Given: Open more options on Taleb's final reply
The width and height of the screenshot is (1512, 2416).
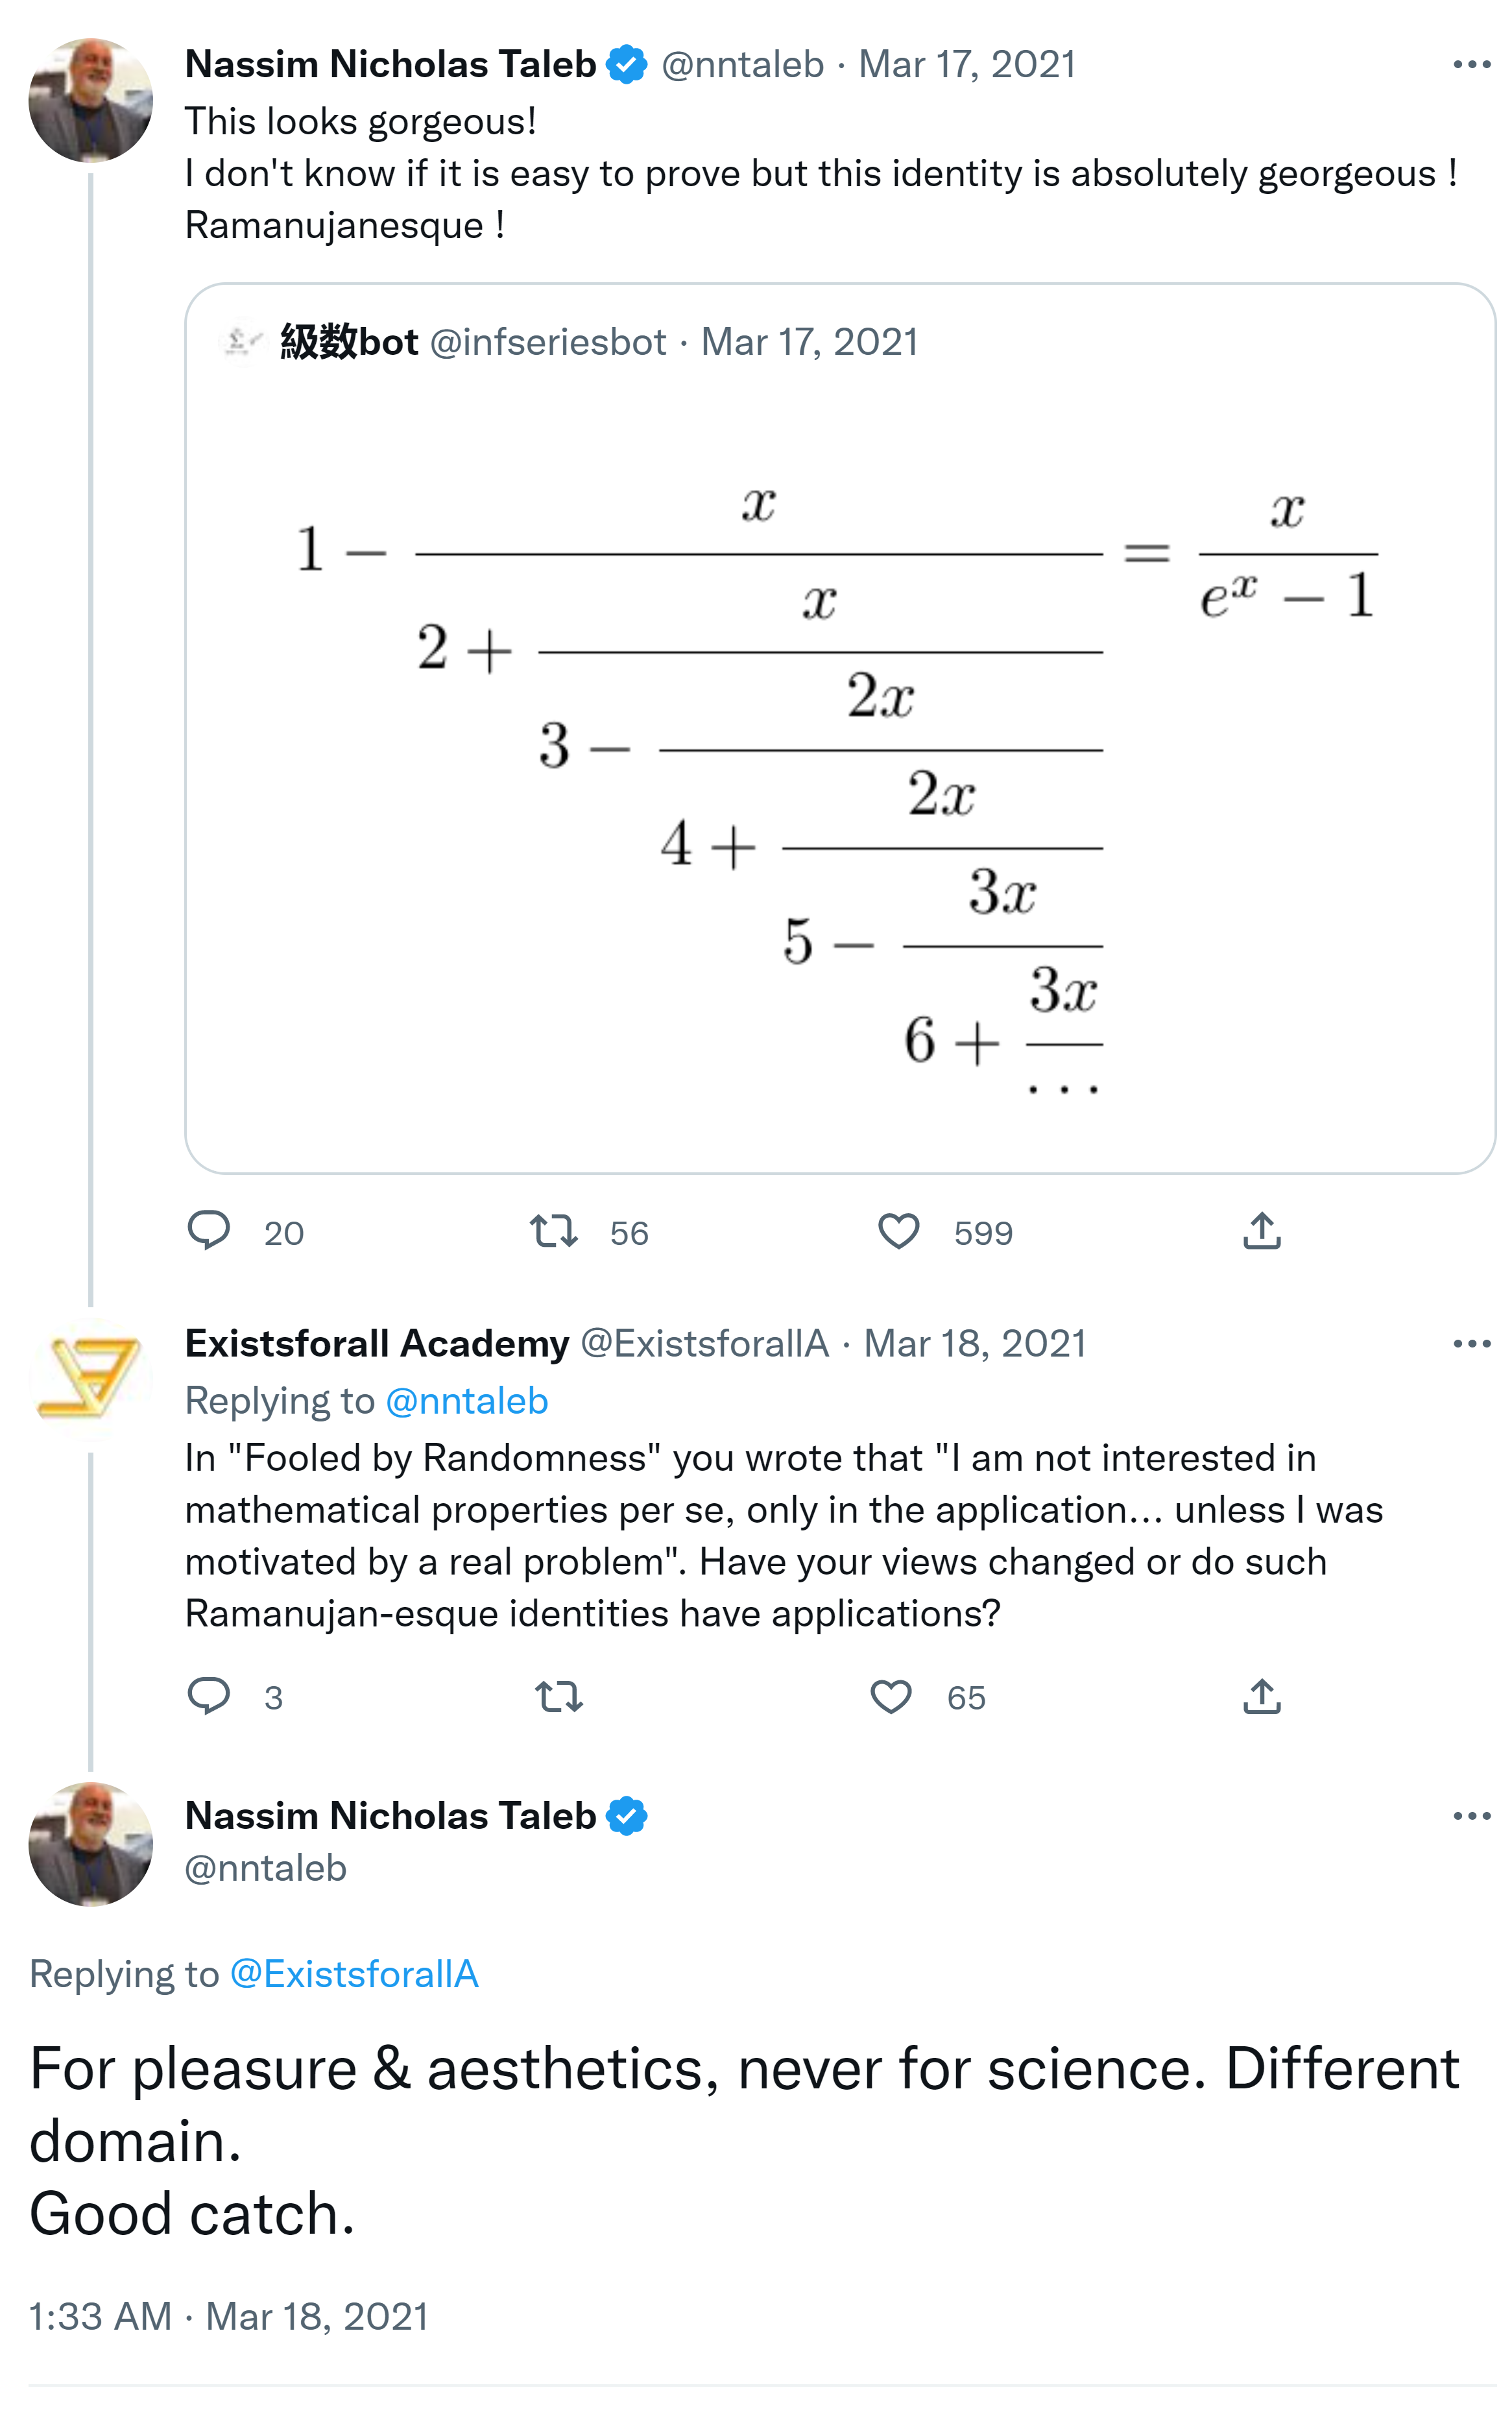Looking at the screenshot, I should click(x=1471, y=1815).
